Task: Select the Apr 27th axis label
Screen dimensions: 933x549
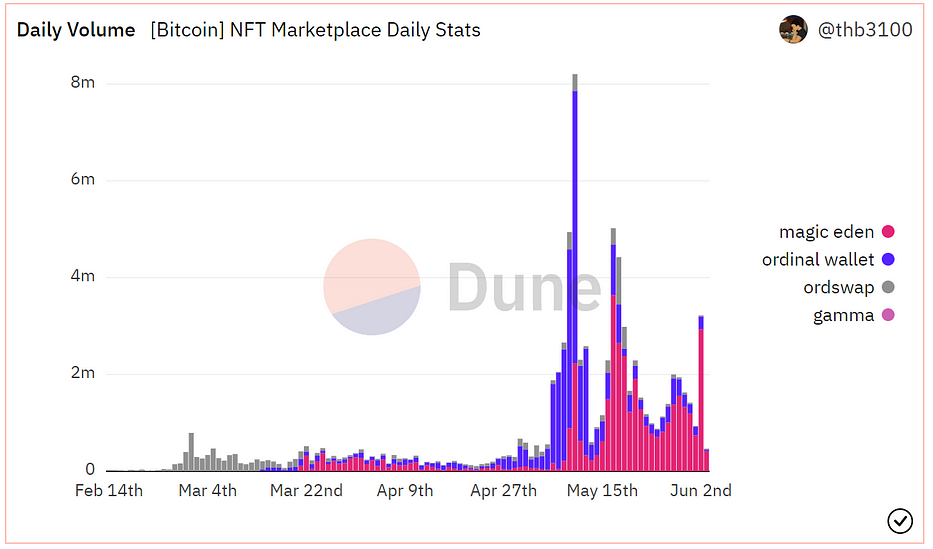Action: [503, 491]
